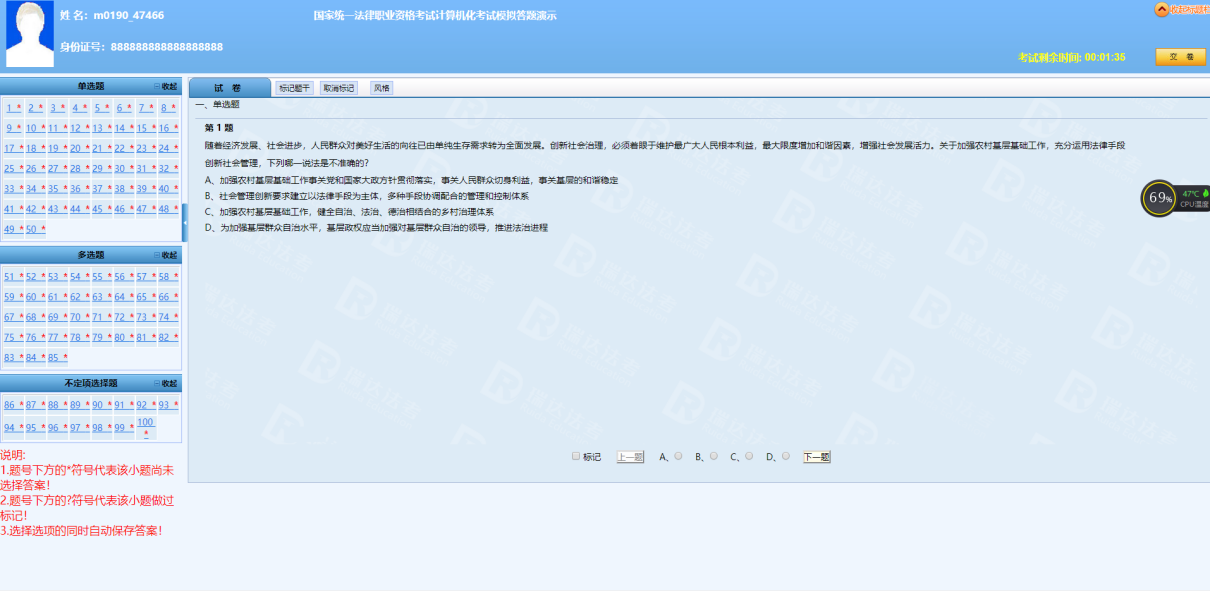Click the orange collapse title bar arrow icon

pos(1161,9)
